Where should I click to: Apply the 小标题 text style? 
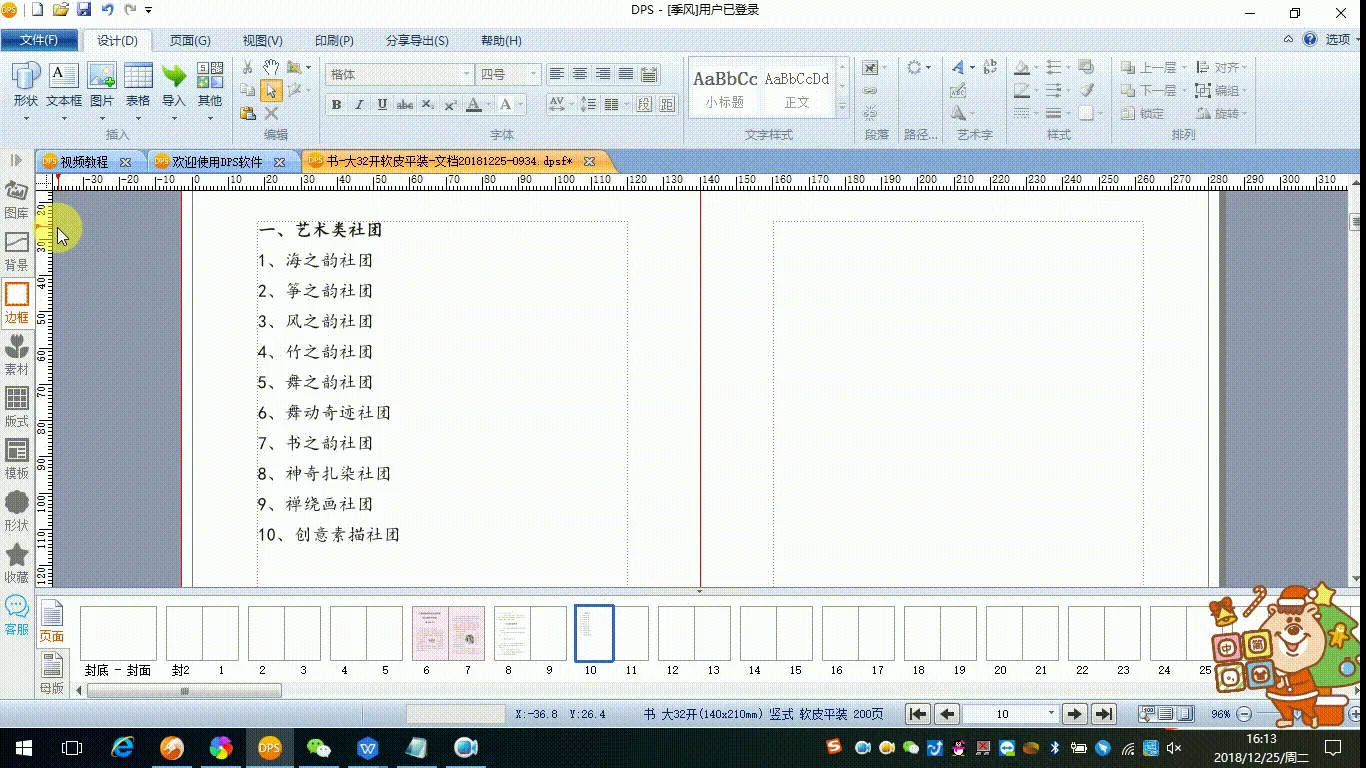click(x=725, y=88)
